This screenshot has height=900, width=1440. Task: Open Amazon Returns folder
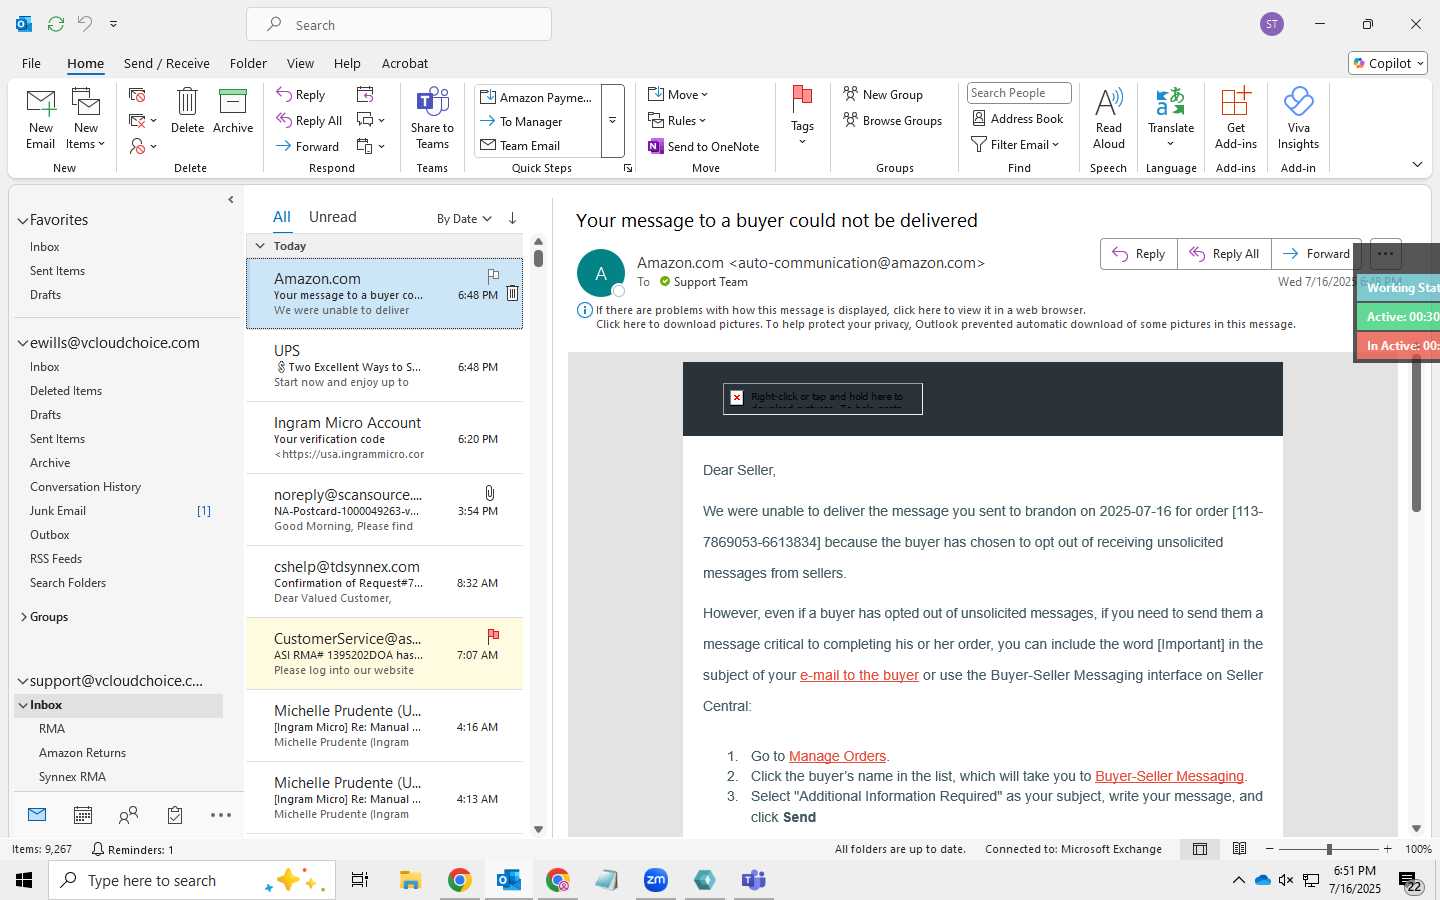[x=82, y=753]
